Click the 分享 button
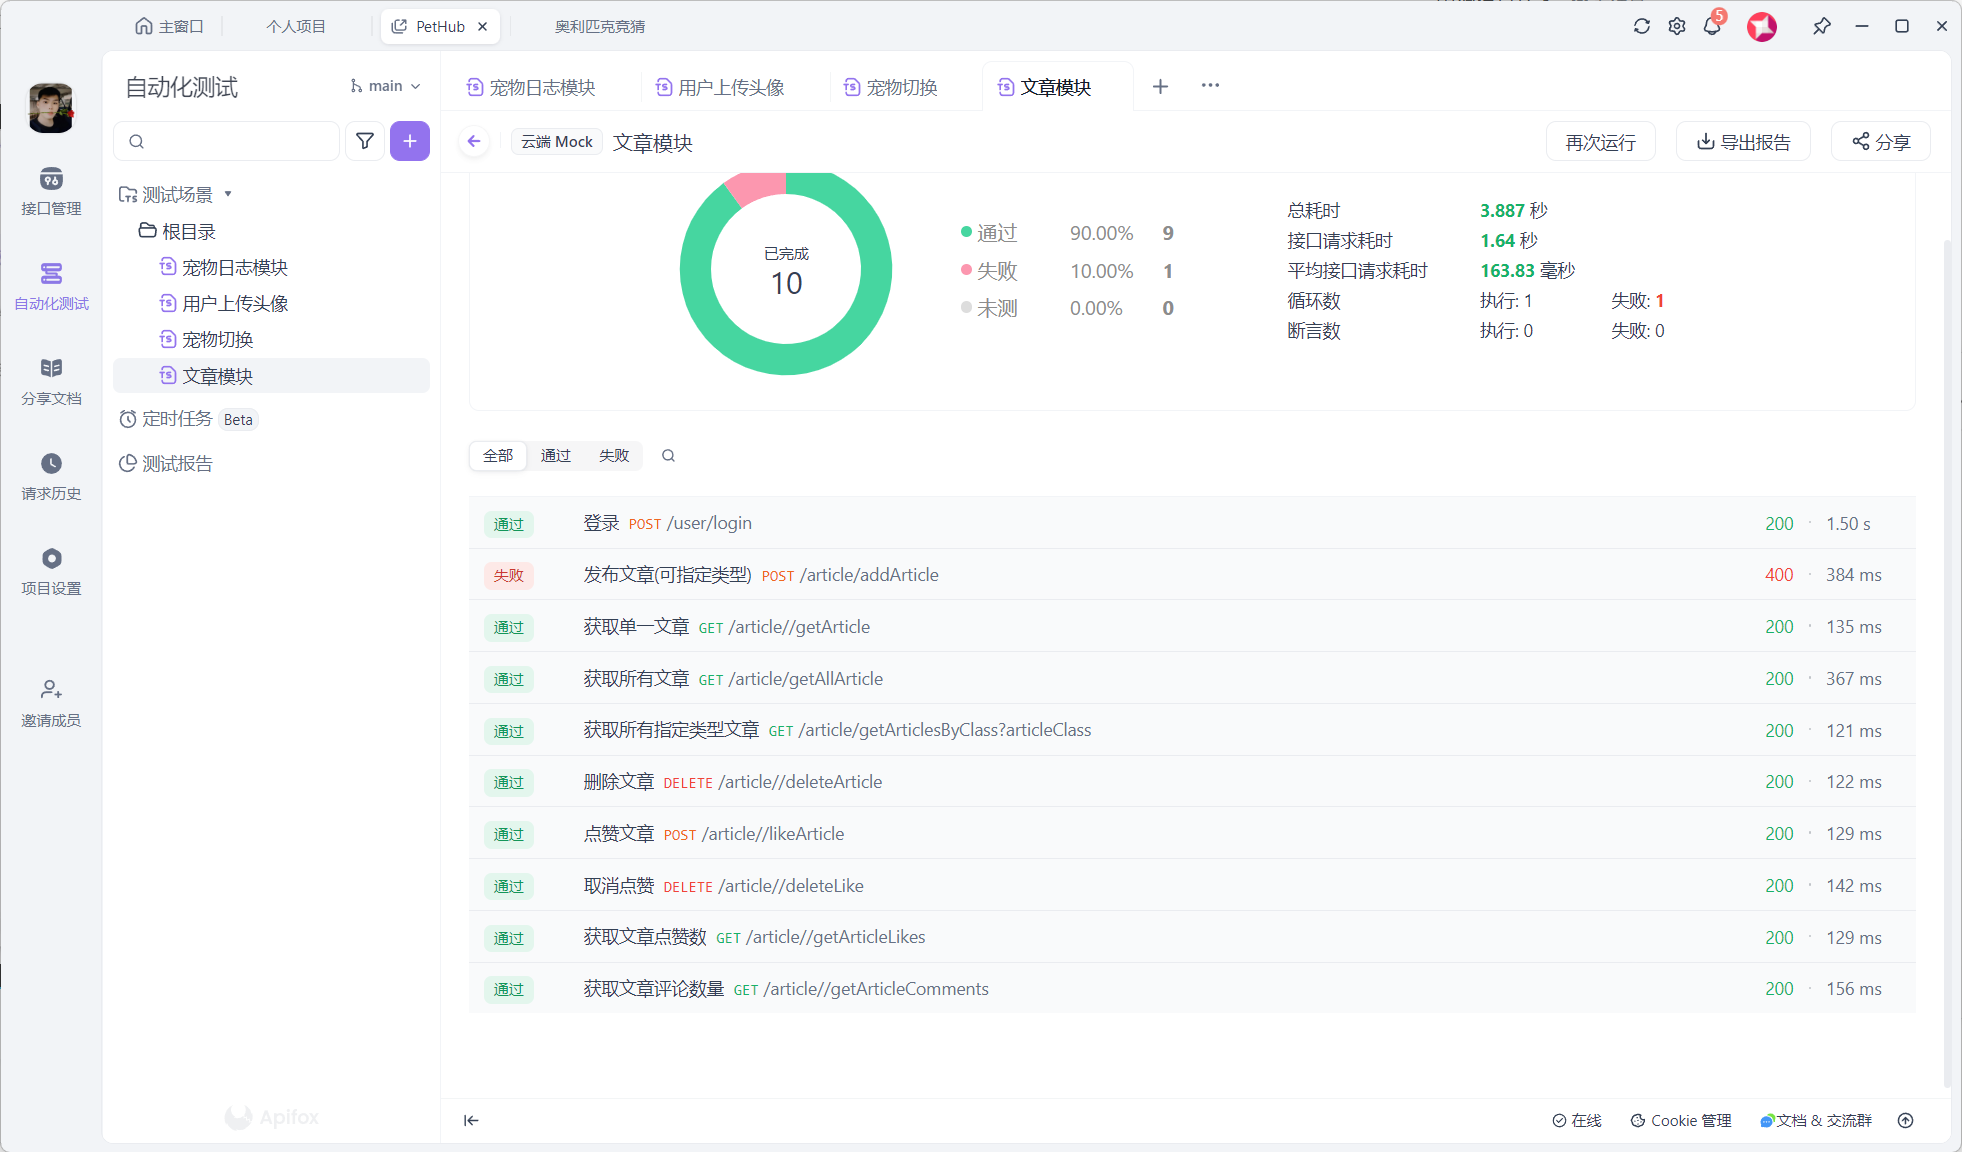Screen dimensions: 1962x1152 coord(1880,142)
